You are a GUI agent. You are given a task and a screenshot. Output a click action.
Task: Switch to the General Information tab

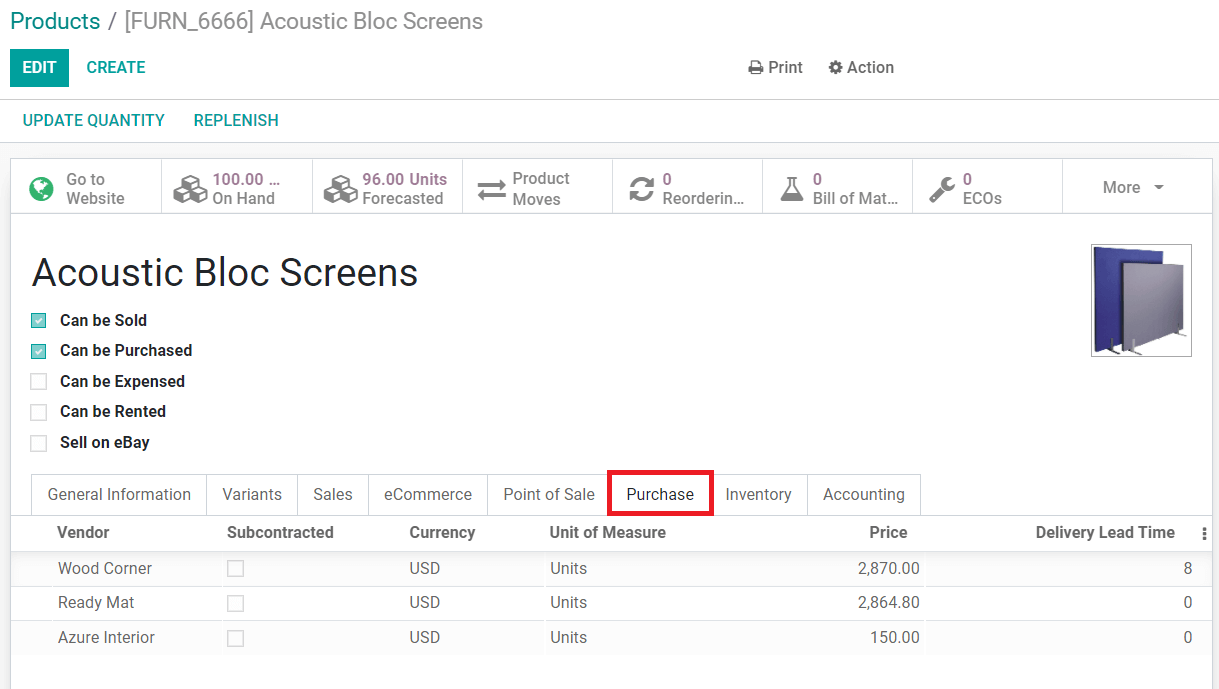pos(119,495)
